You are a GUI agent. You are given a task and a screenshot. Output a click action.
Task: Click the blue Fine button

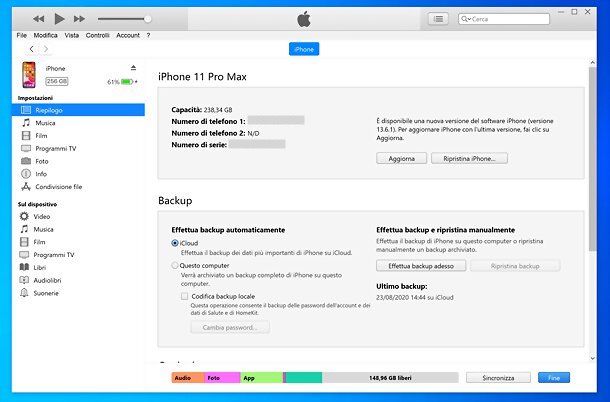(554, 377)
